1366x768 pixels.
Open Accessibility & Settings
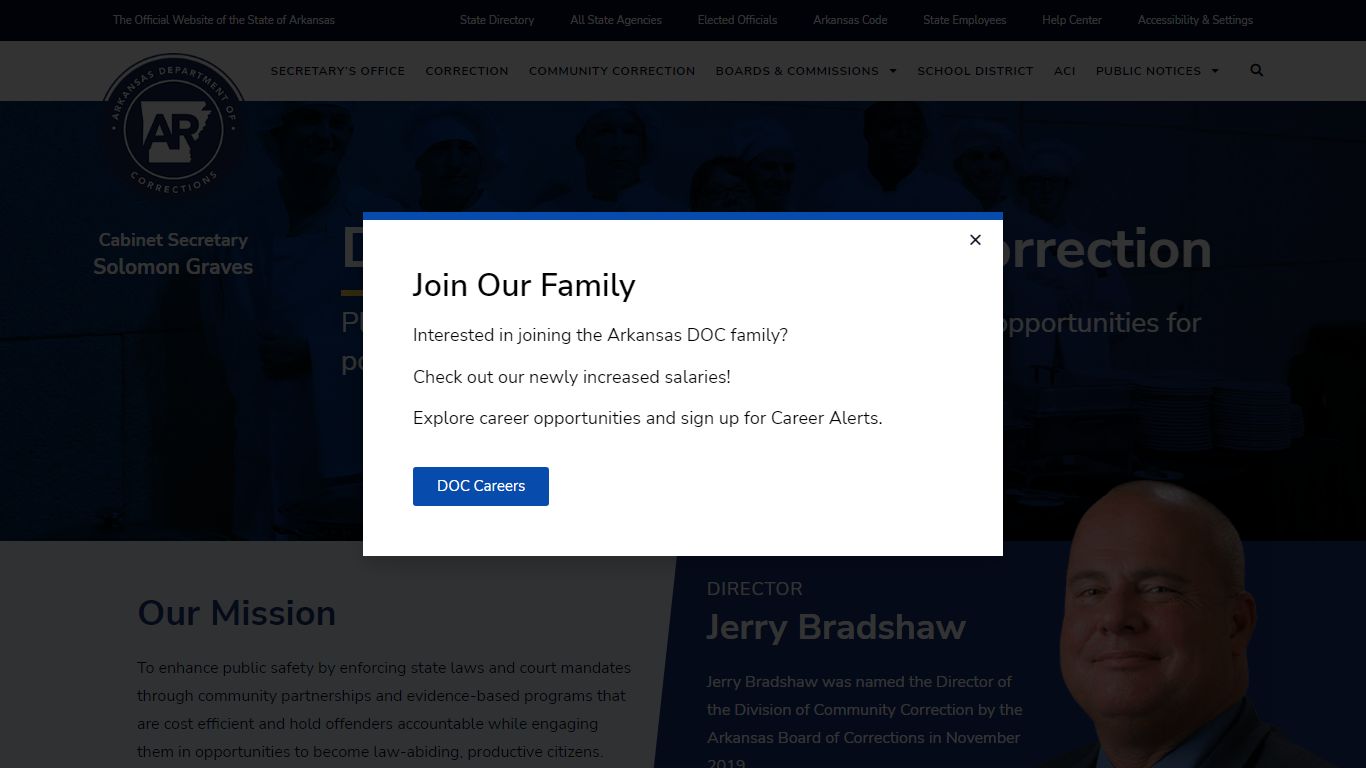tap(1195, 20)
